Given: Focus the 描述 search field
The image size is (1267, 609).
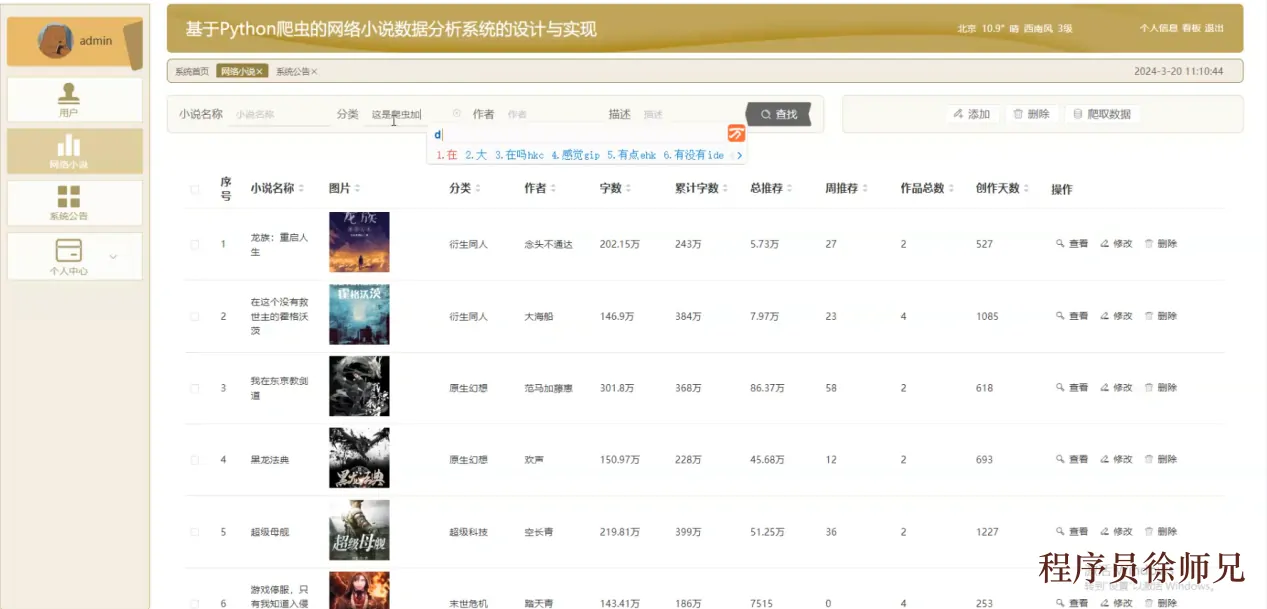Looking at the screenshot, I should [x=688, y=115].
